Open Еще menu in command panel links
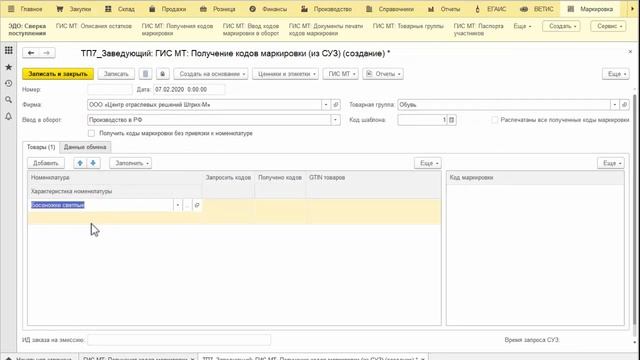This screenshot has height=360, width=640. (522, 26)
